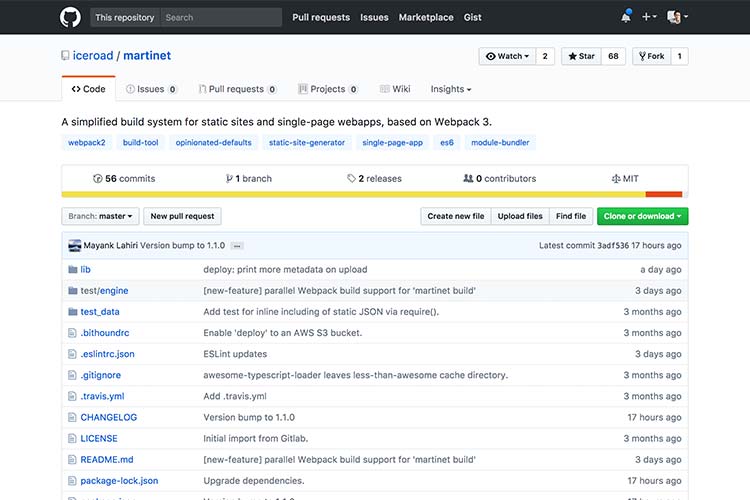
Task: Open the lib folder
Action: (x=86, y=269)
